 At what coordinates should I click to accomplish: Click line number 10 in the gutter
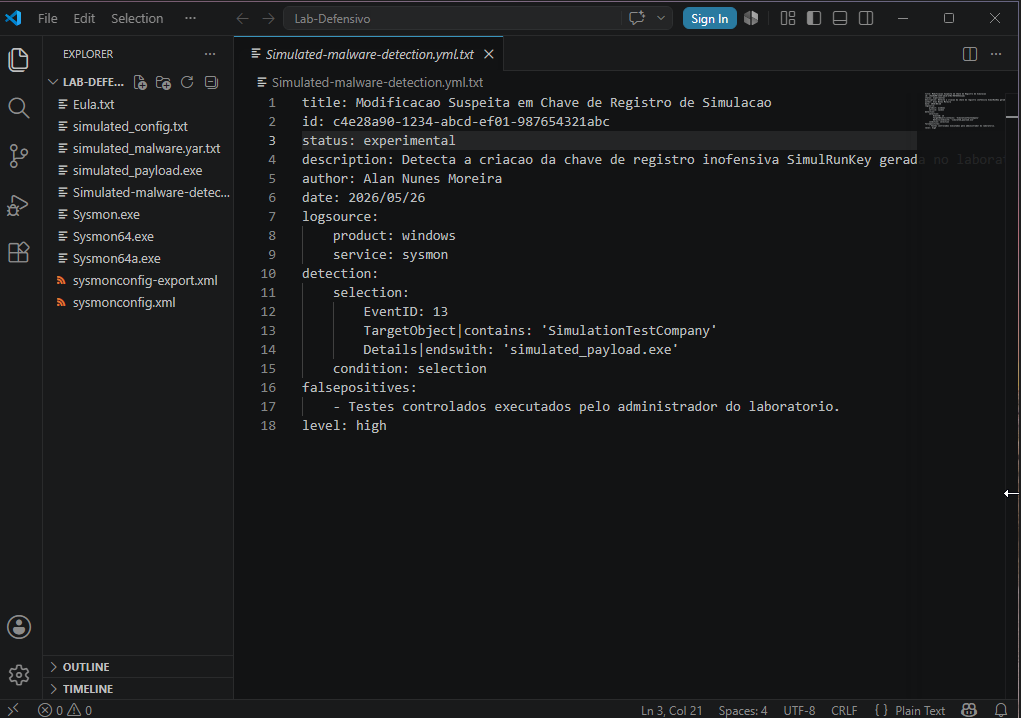(268, 273)
